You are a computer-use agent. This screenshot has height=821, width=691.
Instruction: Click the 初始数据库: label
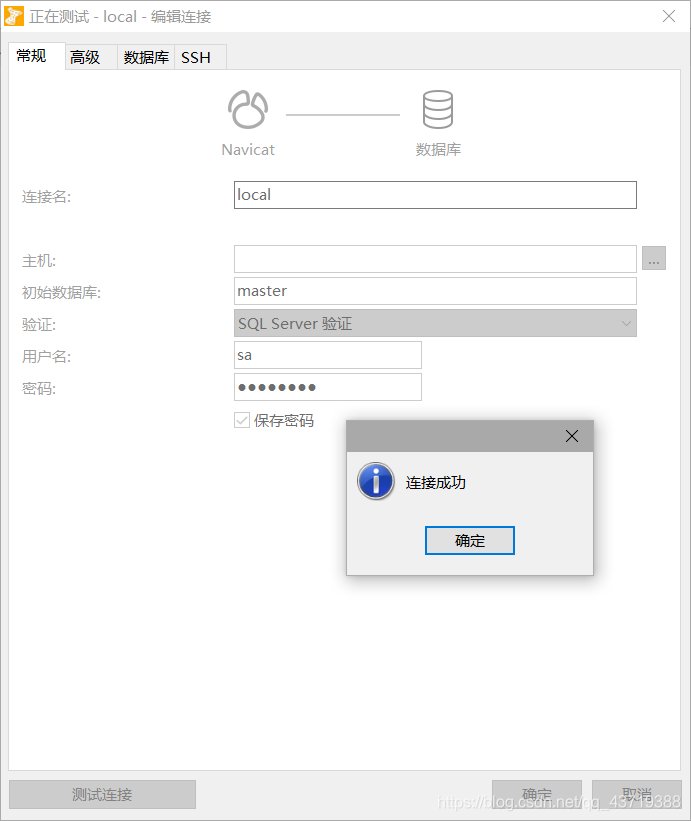point(61,292)
